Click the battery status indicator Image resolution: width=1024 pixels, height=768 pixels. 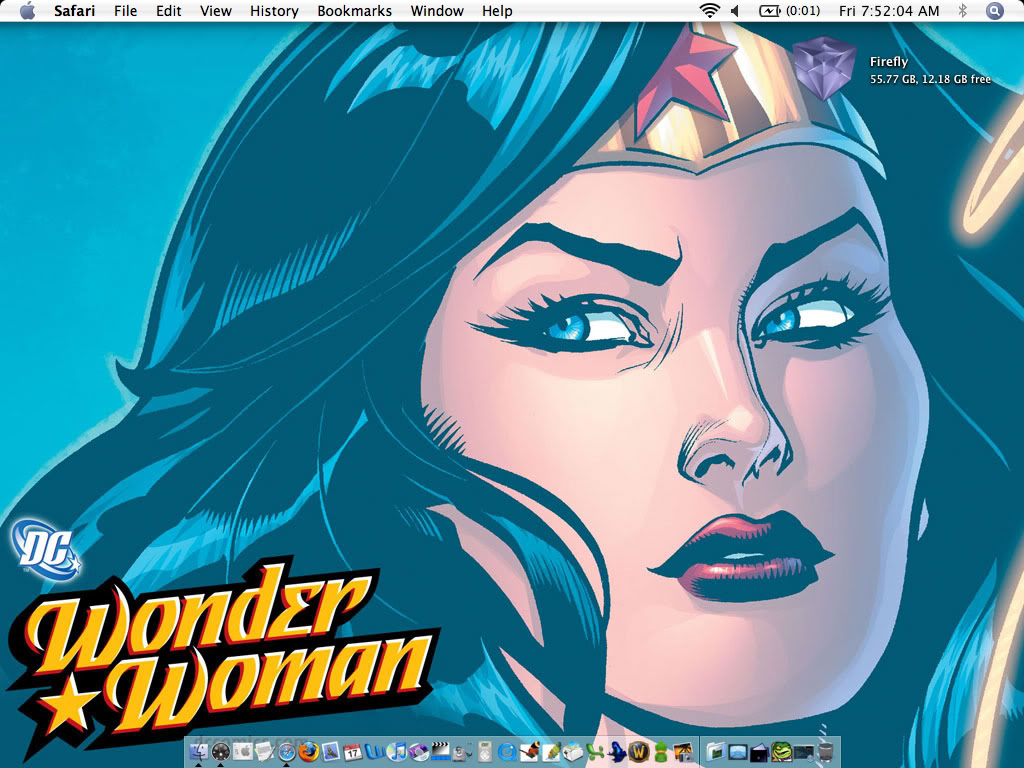pyautogui.click(x=789, y=10)
